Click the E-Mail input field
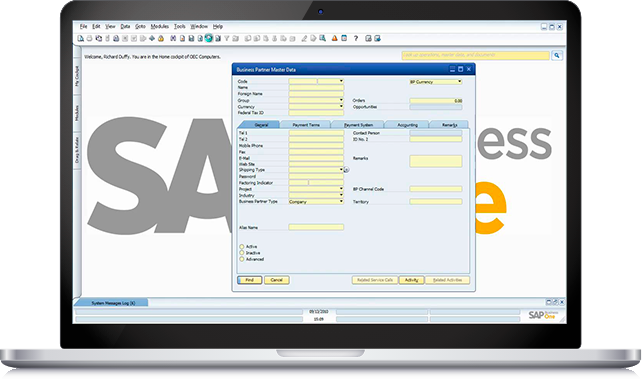 316,158
